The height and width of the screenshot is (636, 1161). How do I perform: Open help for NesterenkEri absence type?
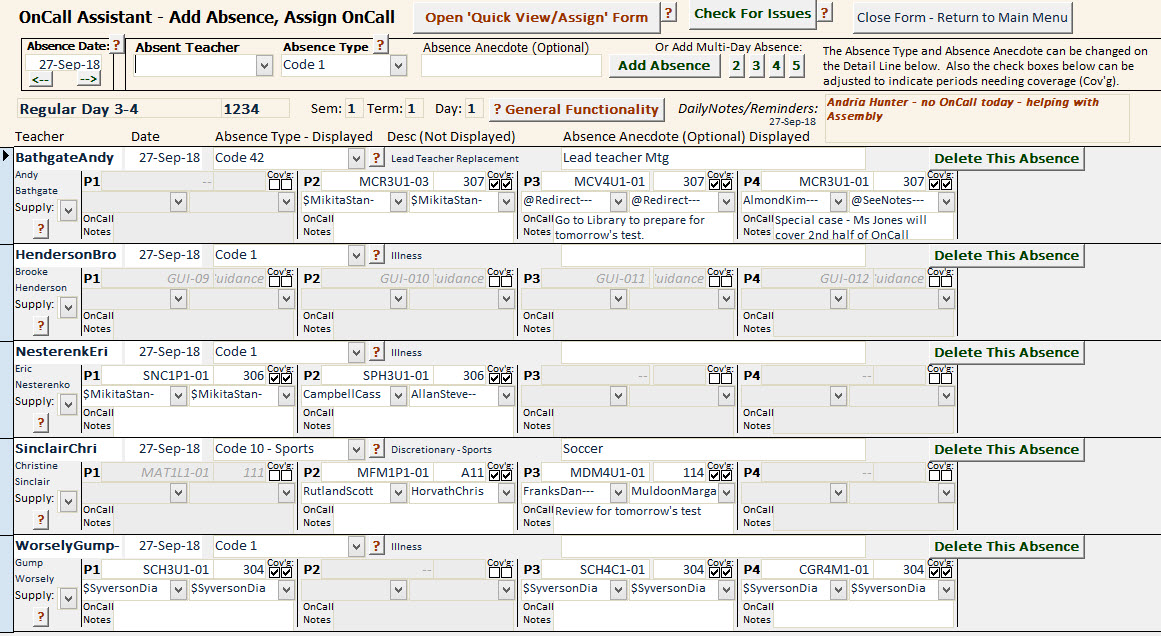point(376,352)
